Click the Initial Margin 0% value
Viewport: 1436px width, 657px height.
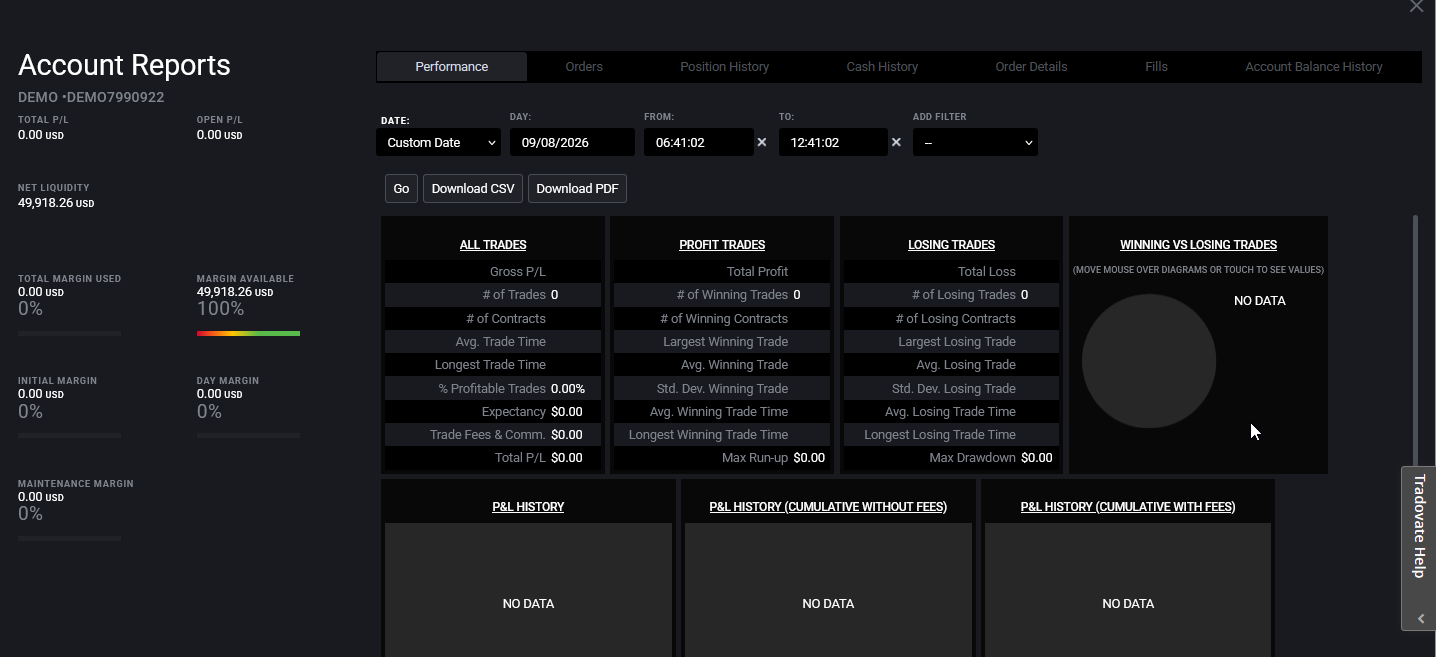(30, 412)
